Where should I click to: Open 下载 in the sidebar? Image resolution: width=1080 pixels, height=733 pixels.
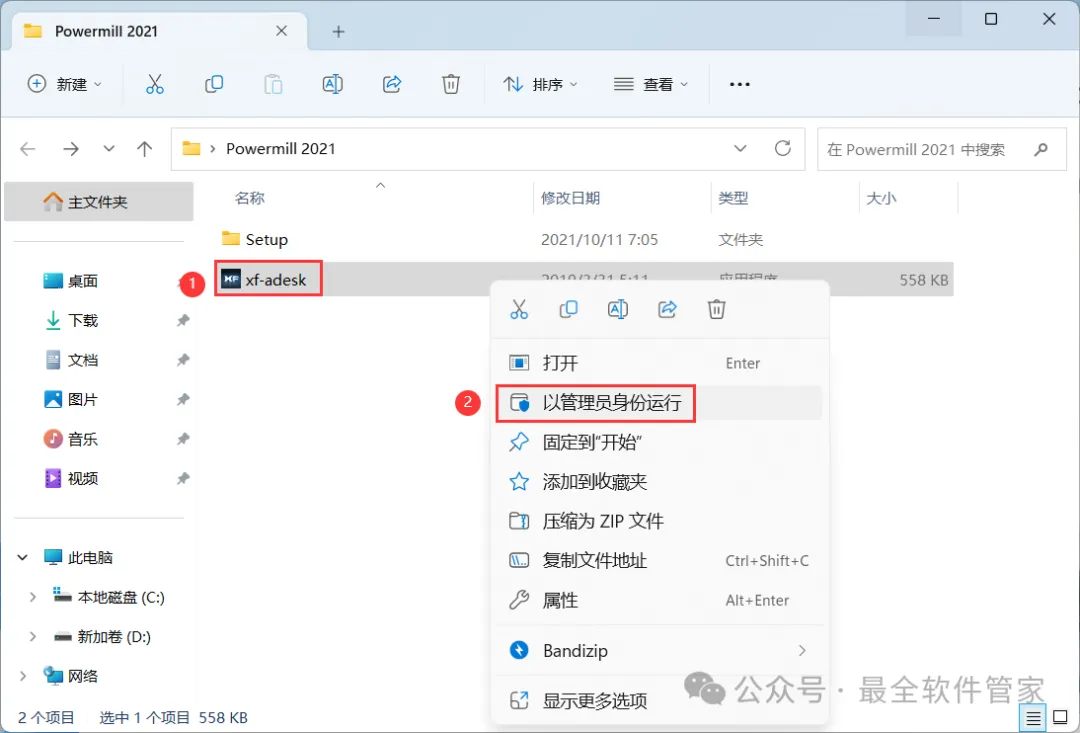[x=83, y=320]
